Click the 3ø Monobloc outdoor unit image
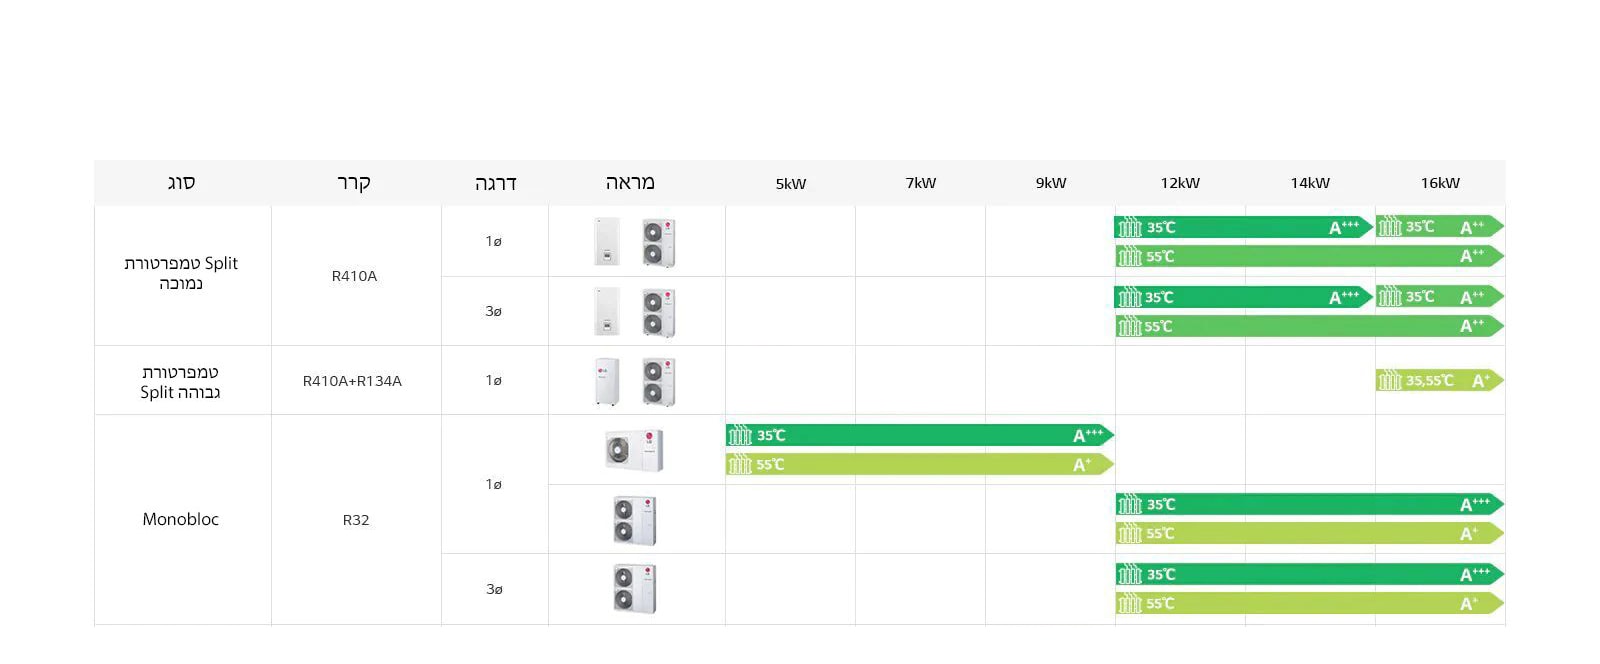The image size is (1600, 664). click(634, 589)
